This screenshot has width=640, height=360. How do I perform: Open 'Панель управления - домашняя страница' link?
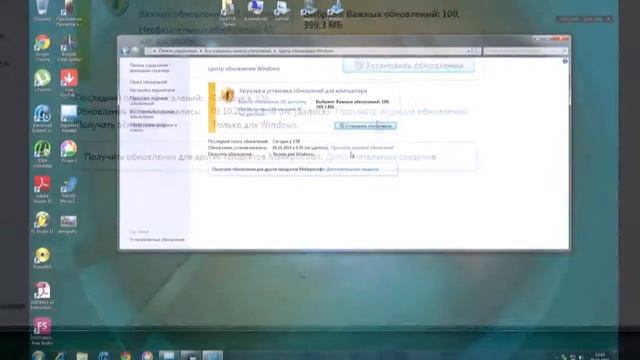(149, 68)
